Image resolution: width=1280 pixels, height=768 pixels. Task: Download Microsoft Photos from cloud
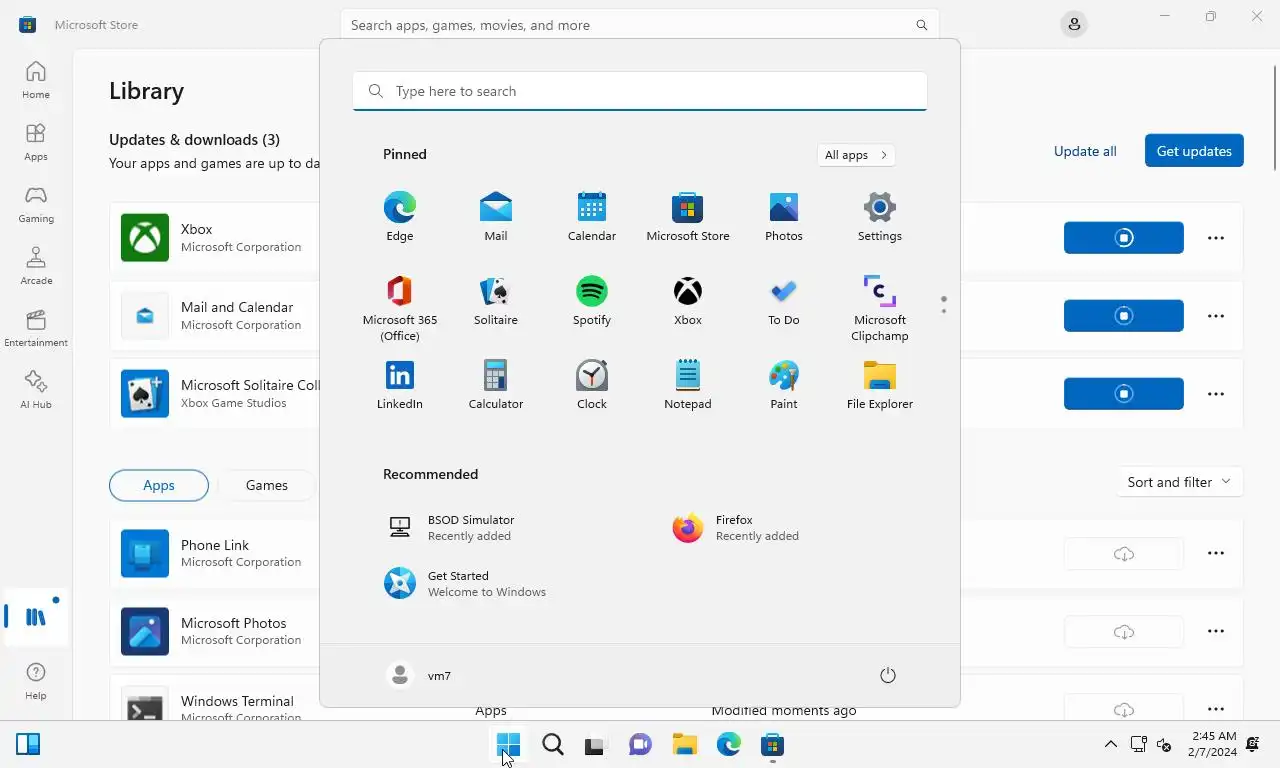pos(1124,631)
